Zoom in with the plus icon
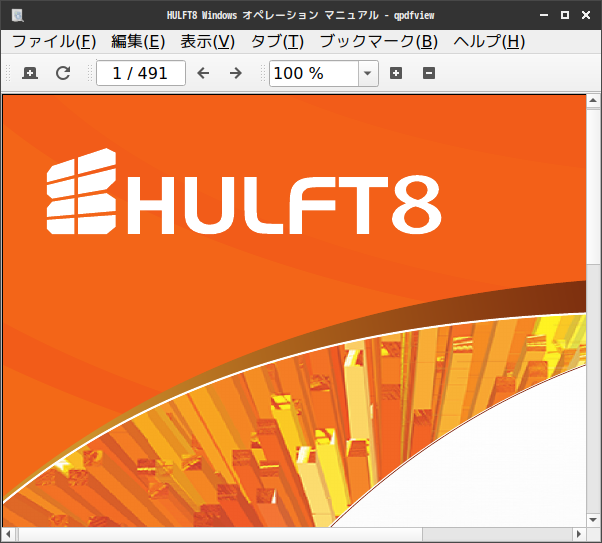 [x=396, y=73]
